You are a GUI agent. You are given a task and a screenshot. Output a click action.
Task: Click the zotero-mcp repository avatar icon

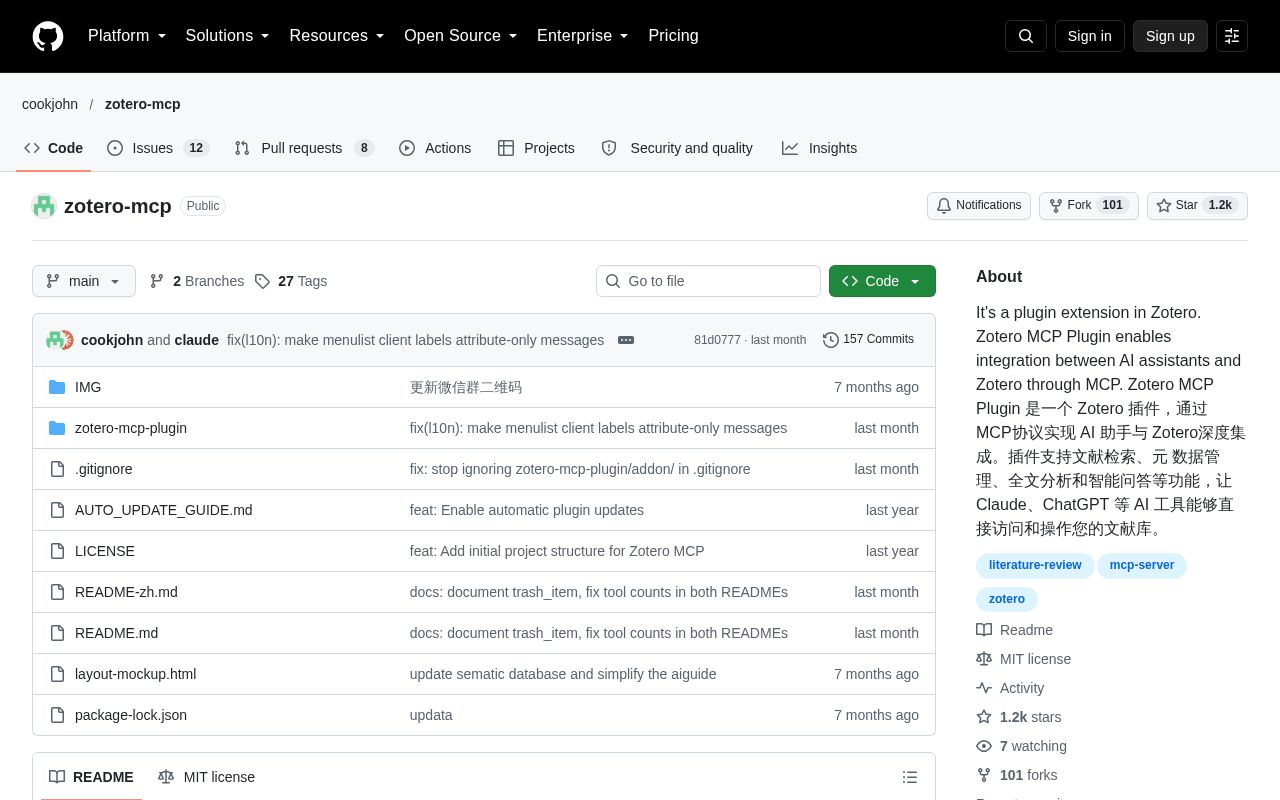[x=44, y=206]
